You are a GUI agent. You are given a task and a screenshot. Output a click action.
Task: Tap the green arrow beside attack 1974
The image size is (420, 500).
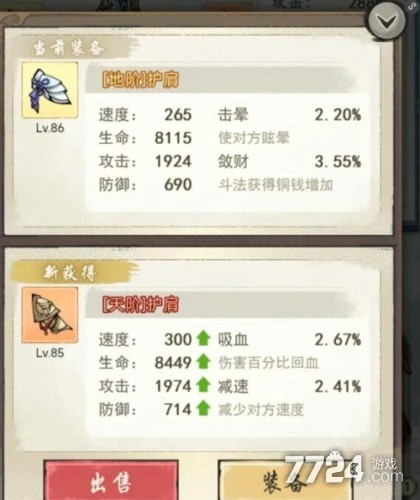tap(203, 385)
